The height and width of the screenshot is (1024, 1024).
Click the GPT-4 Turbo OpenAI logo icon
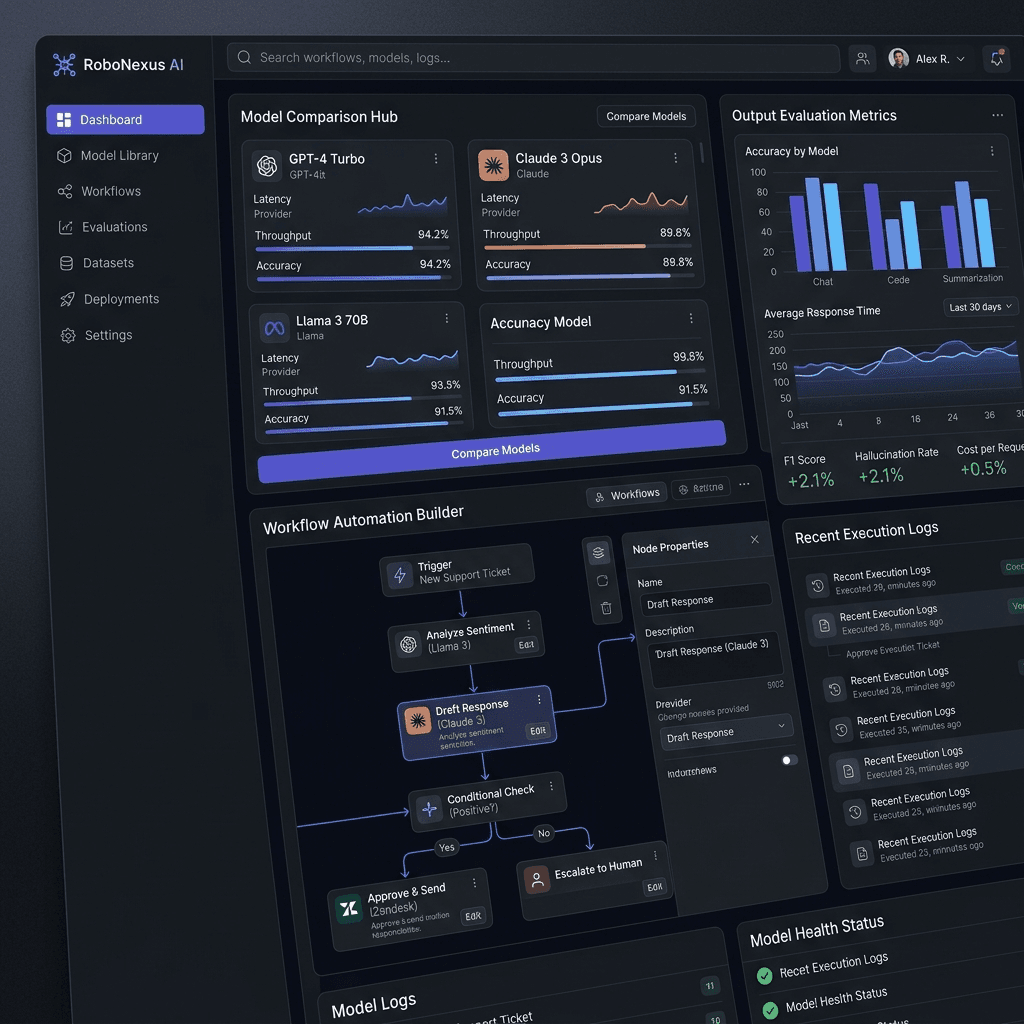[266, 166]
